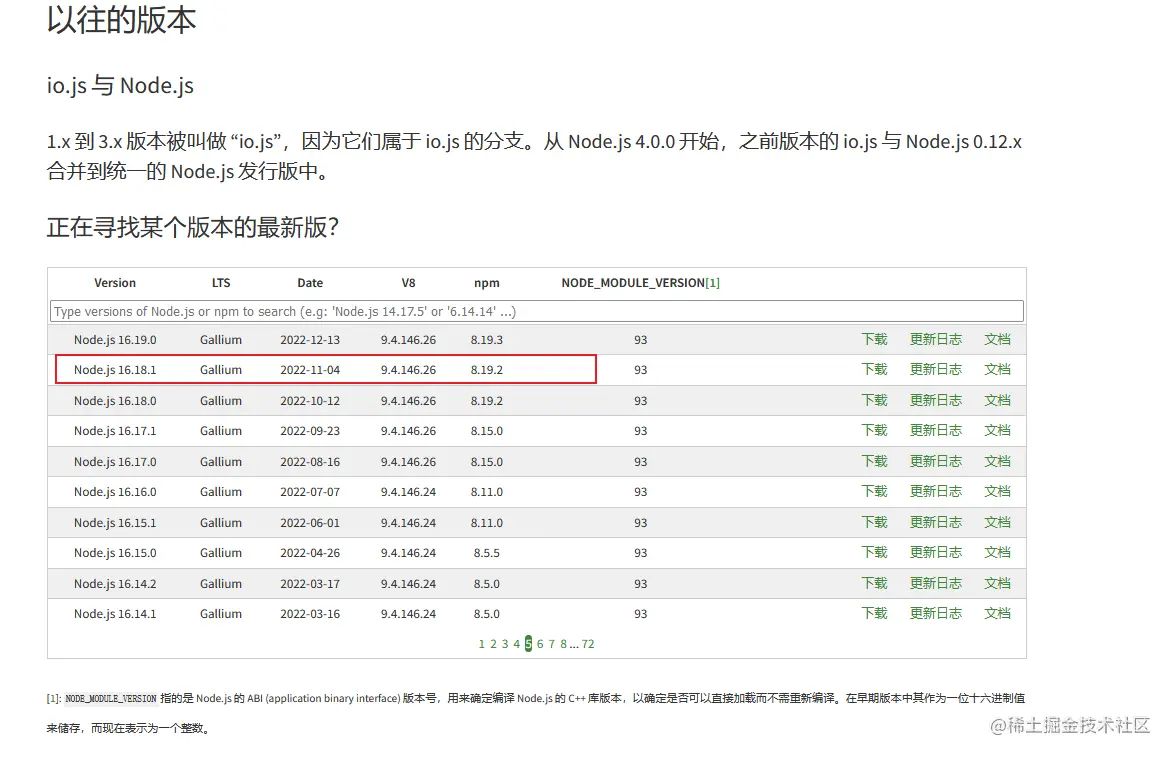The width and height of the screenshot is (1172, 757).
Task: Open docs for Node.js 16.17.0
Action: pos(997,461)
